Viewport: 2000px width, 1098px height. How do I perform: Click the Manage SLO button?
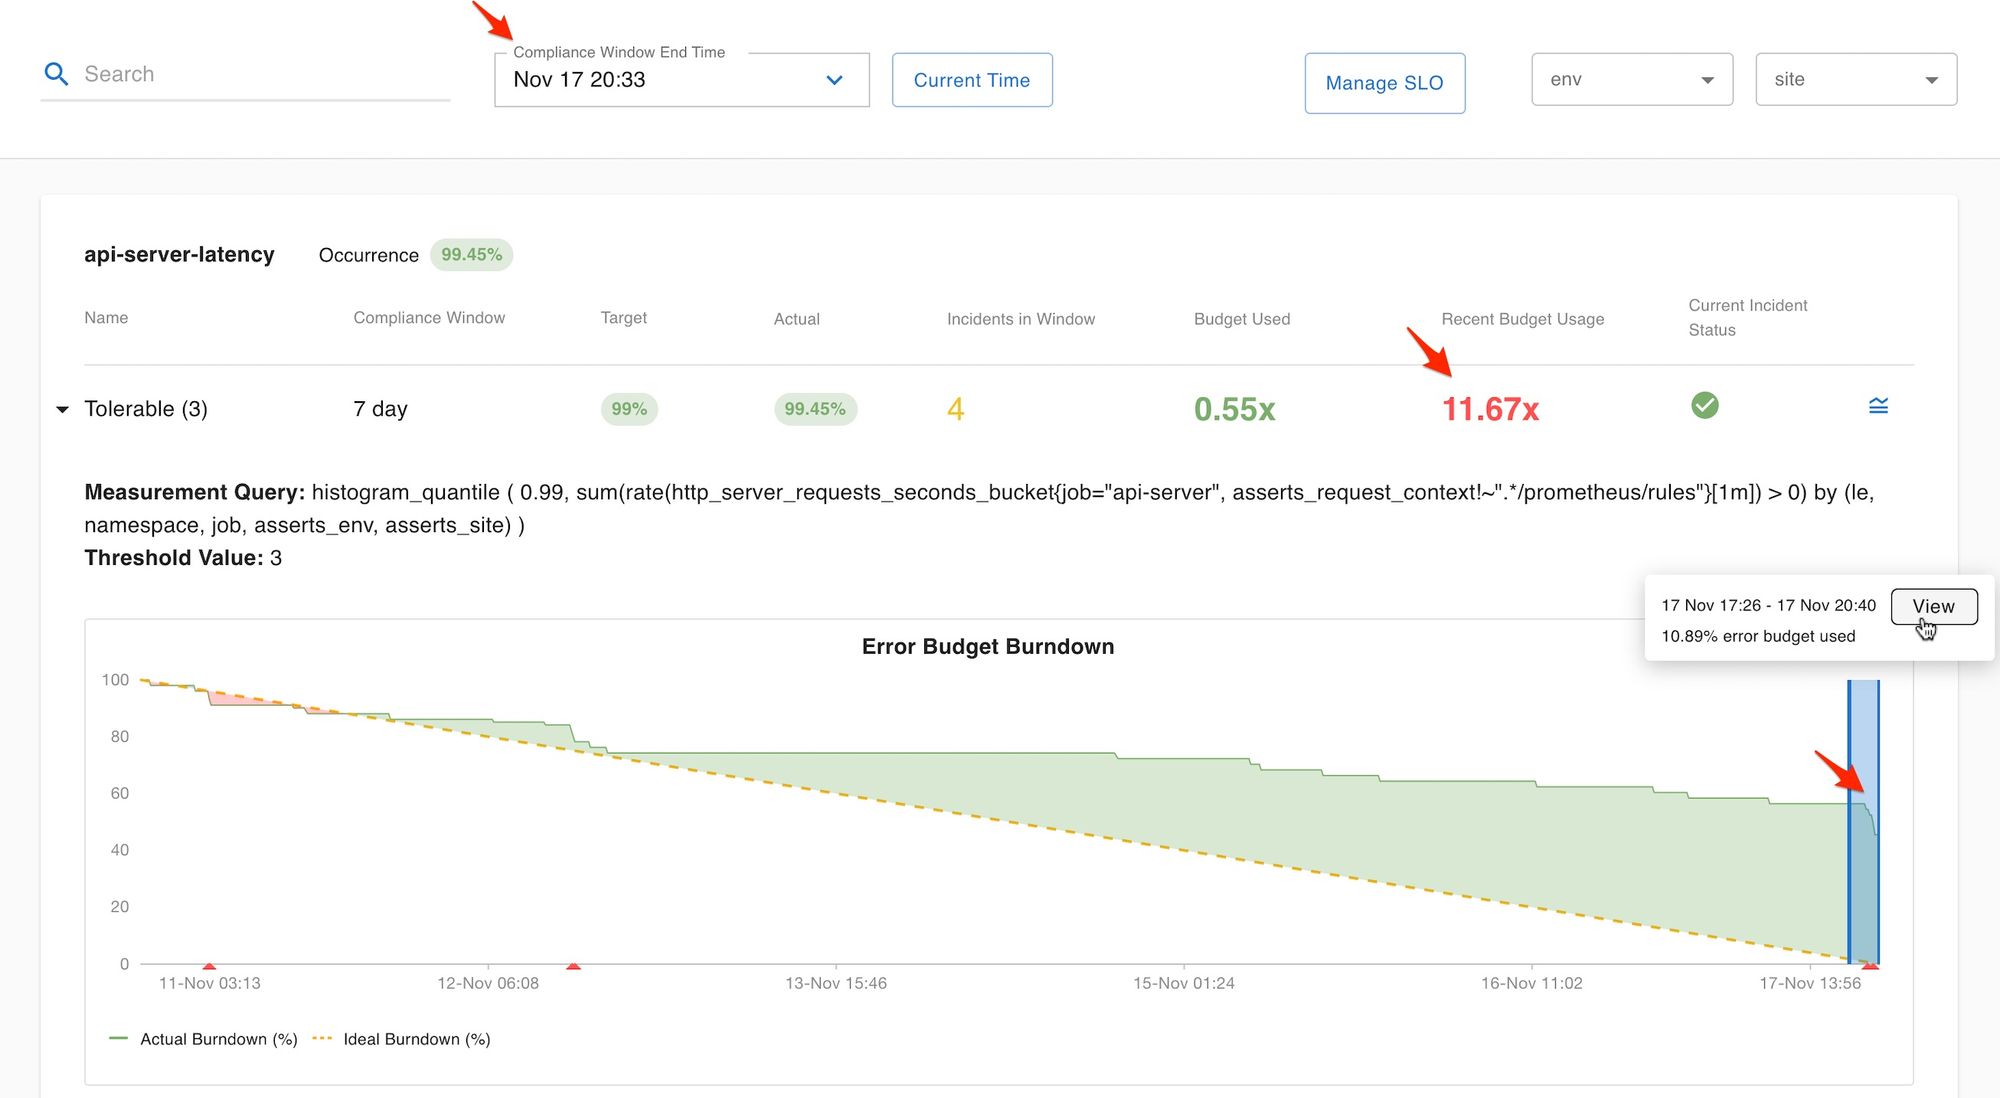click(1384, 83)
